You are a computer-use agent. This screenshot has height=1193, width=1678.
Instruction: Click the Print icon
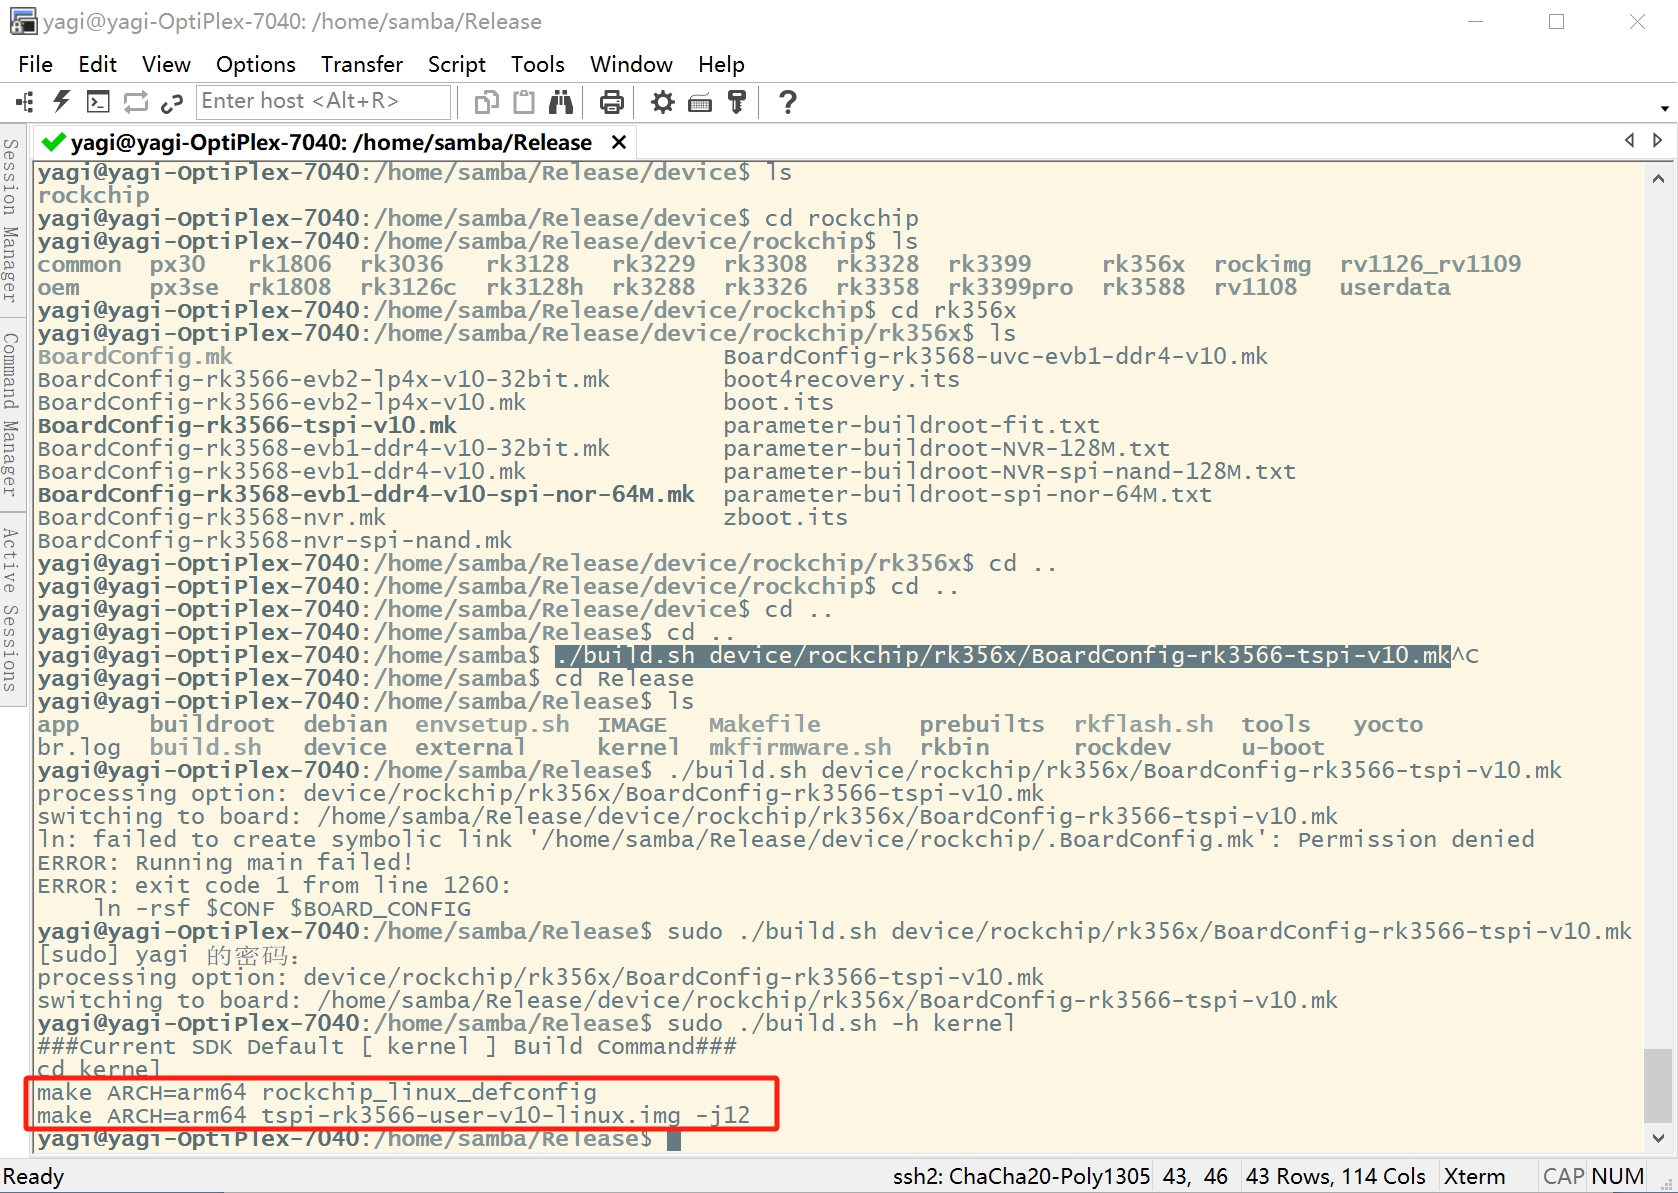coord(611,102)
